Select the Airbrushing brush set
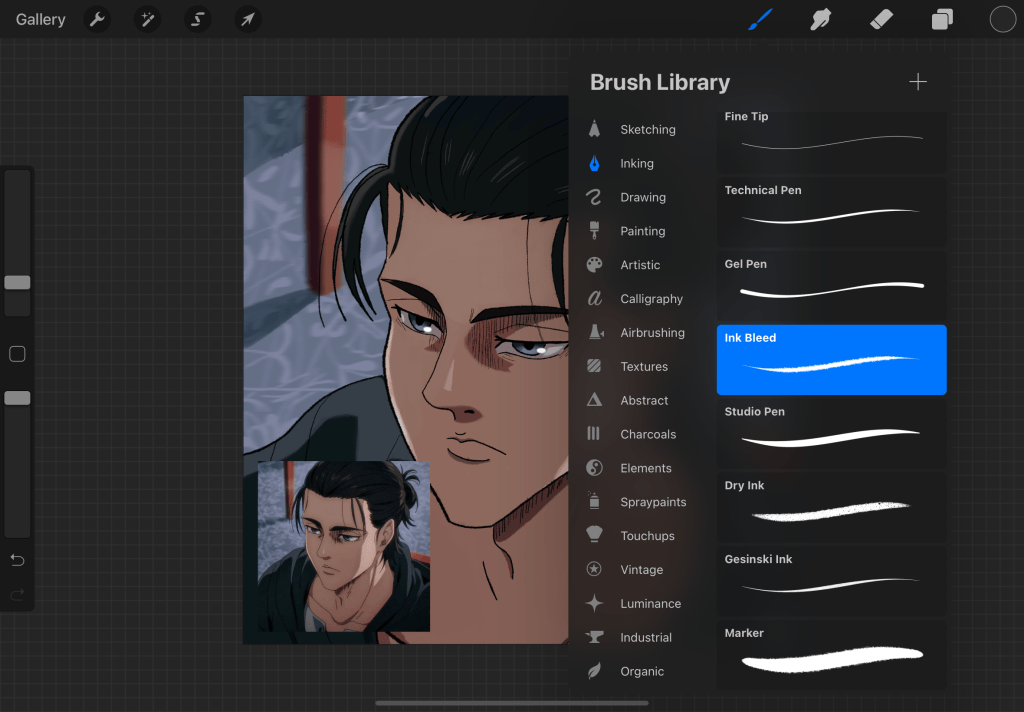1024x712 pixels. [652, 333]
